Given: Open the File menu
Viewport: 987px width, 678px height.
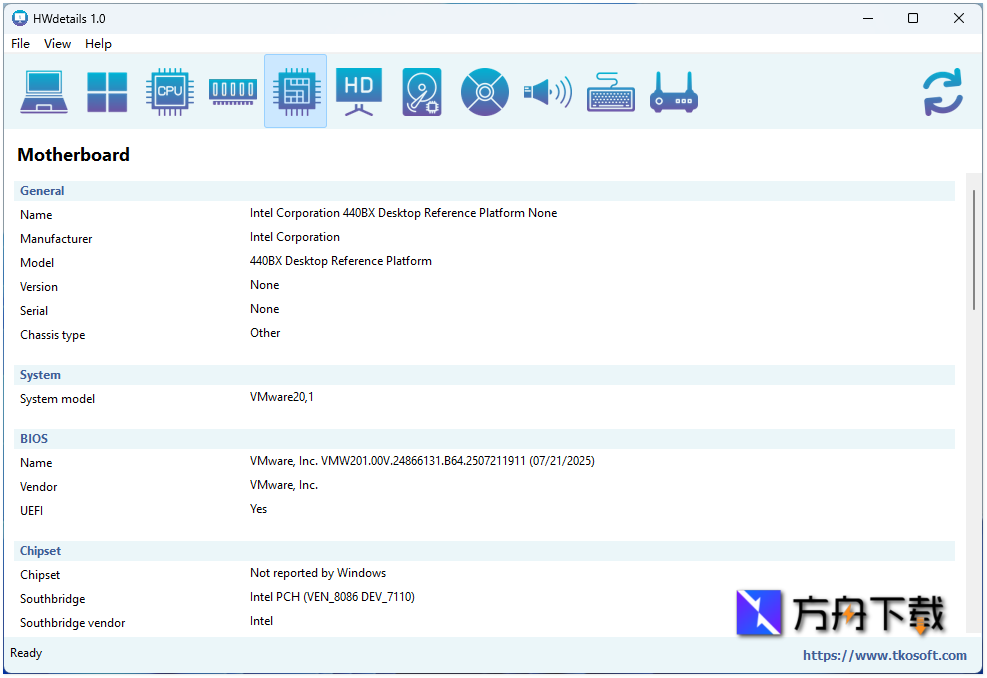Looking at the screenshot, I should [x=20, y=43].
